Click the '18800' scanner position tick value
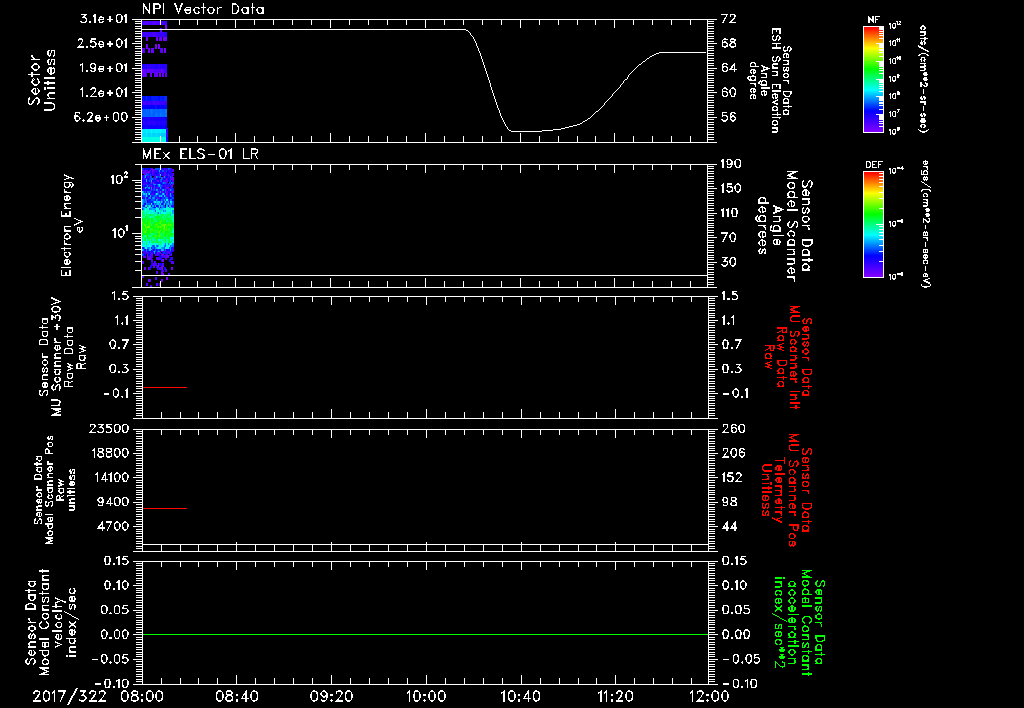 click(109, 453)
